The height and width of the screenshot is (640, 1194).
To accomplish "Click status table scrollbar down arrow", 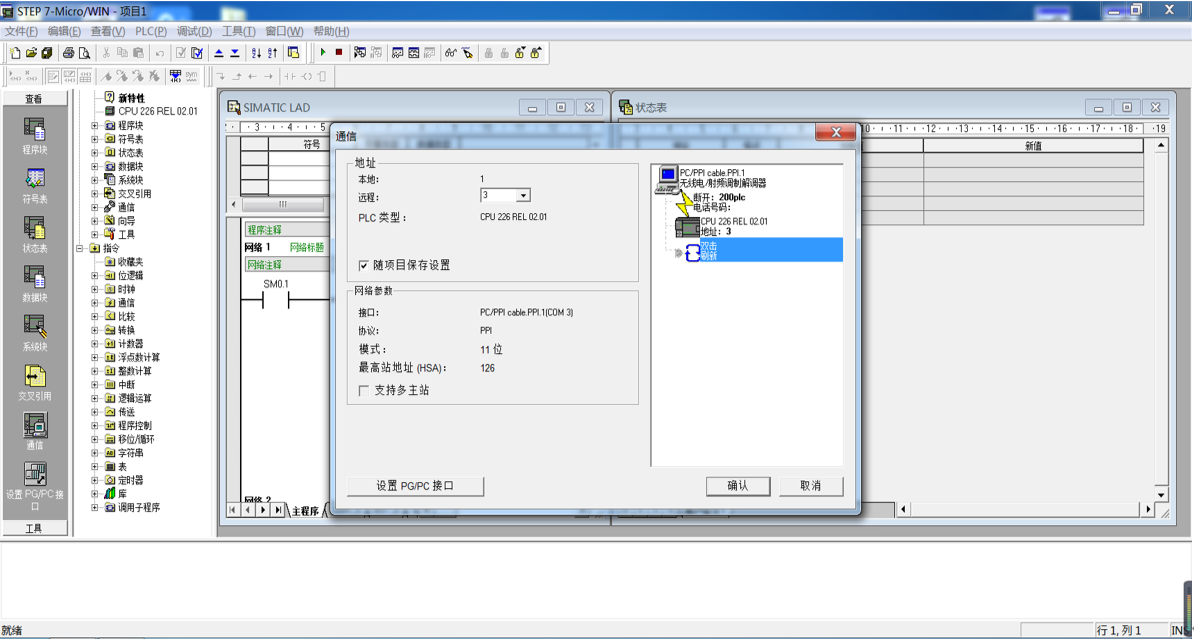I will click(x=1160, y=494).
